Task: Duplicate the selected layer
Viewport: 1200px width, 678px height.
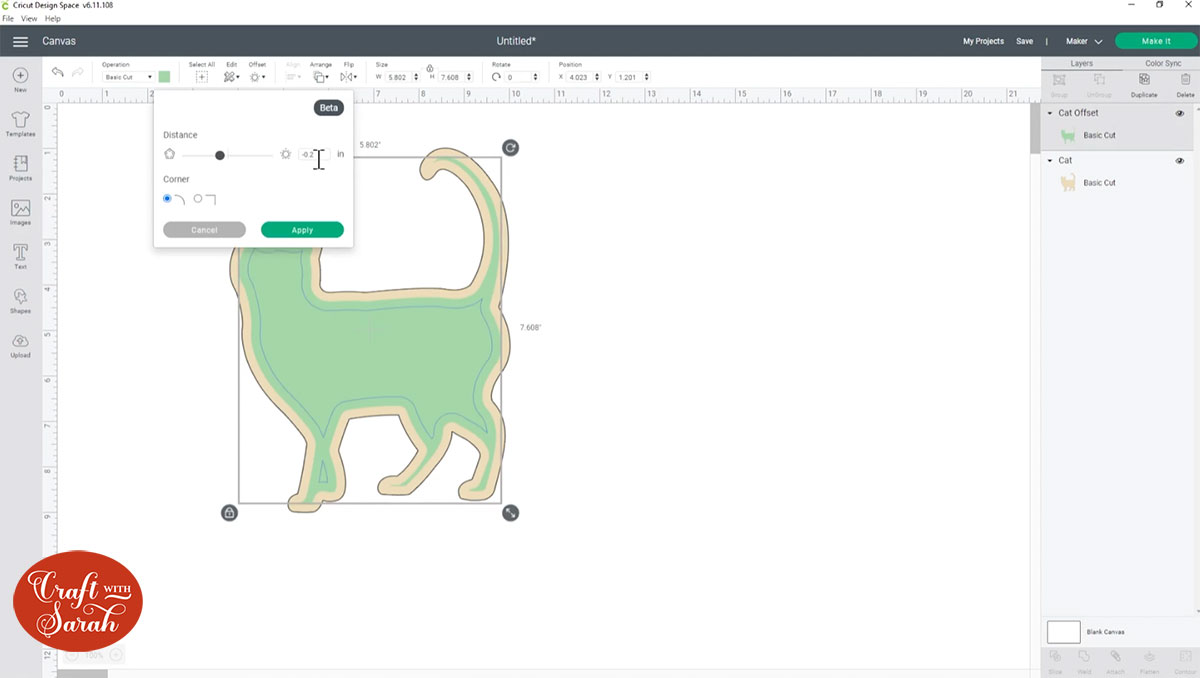Action: tap(1143, 79)
